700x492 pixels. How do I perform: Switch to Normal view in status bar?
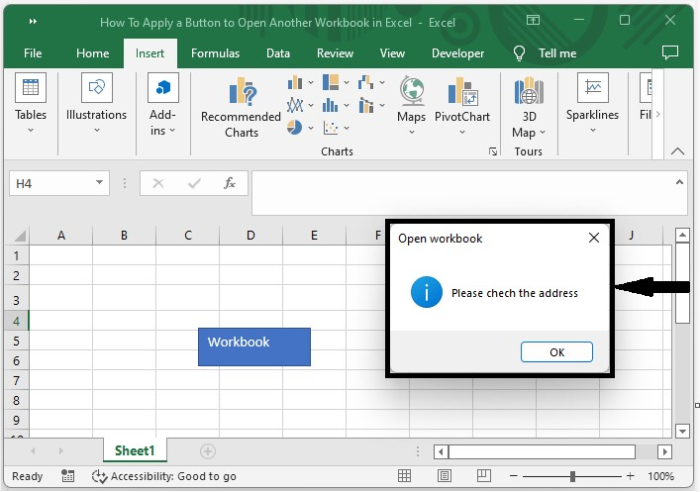405,476
